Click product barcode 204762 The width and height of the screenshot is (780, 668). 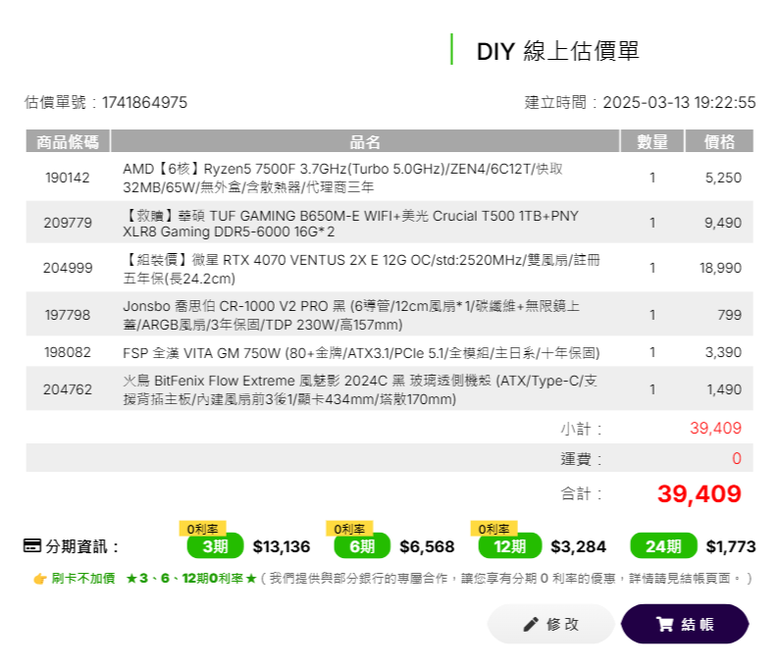(68, 389)
